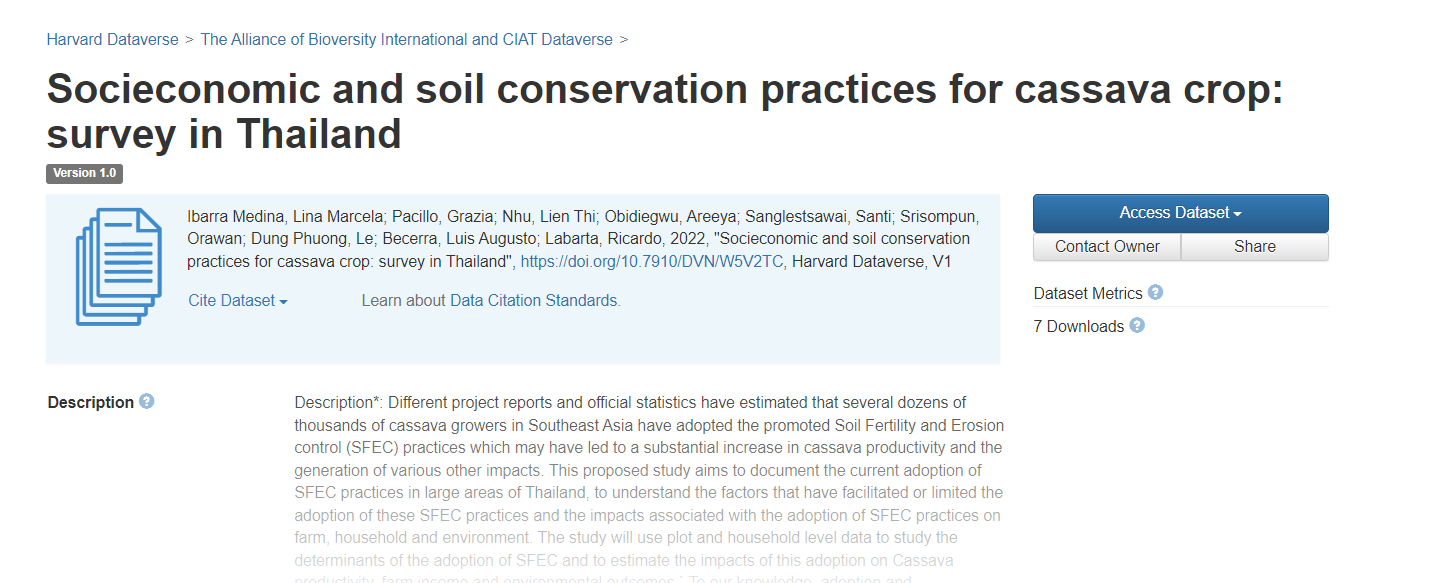Go to Alliance of Bioversity International and CIAT Dataverse
1438x583 pixels.
407,40
